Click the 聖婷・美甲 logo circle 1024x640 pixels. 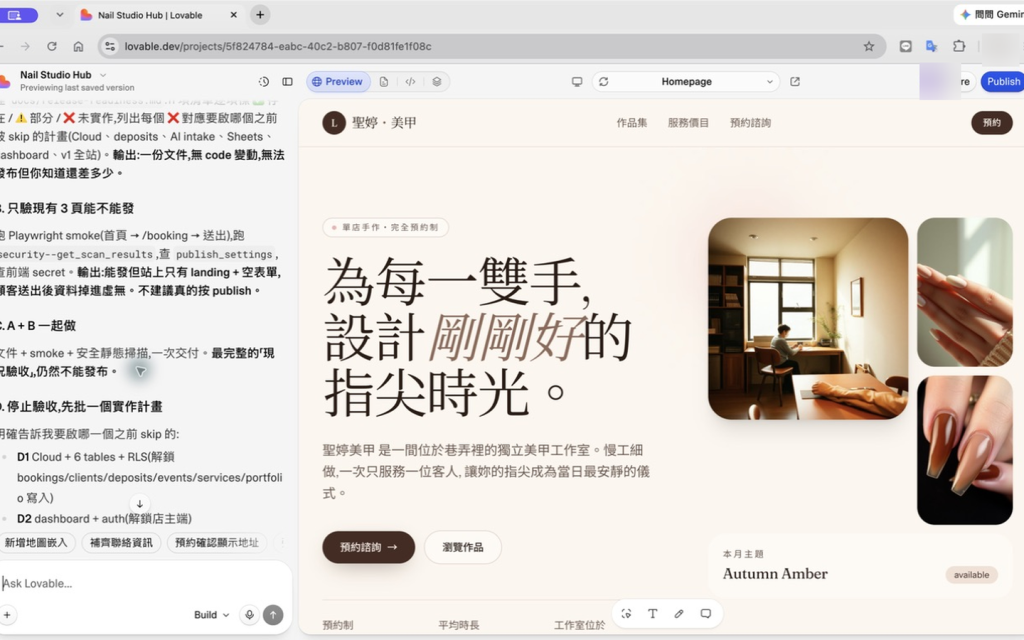coord(334,123)
